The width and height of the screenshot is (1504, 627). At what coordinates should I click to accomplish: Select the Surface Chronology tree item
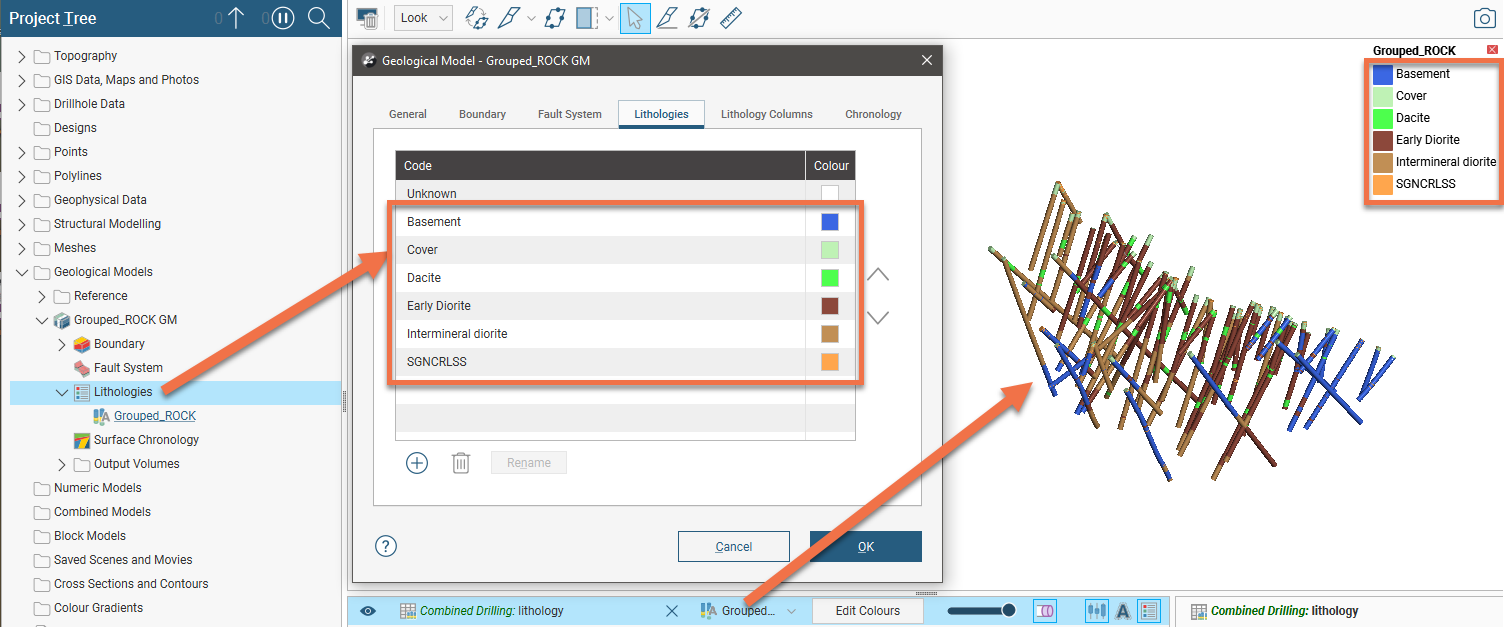tap(146, 440)
